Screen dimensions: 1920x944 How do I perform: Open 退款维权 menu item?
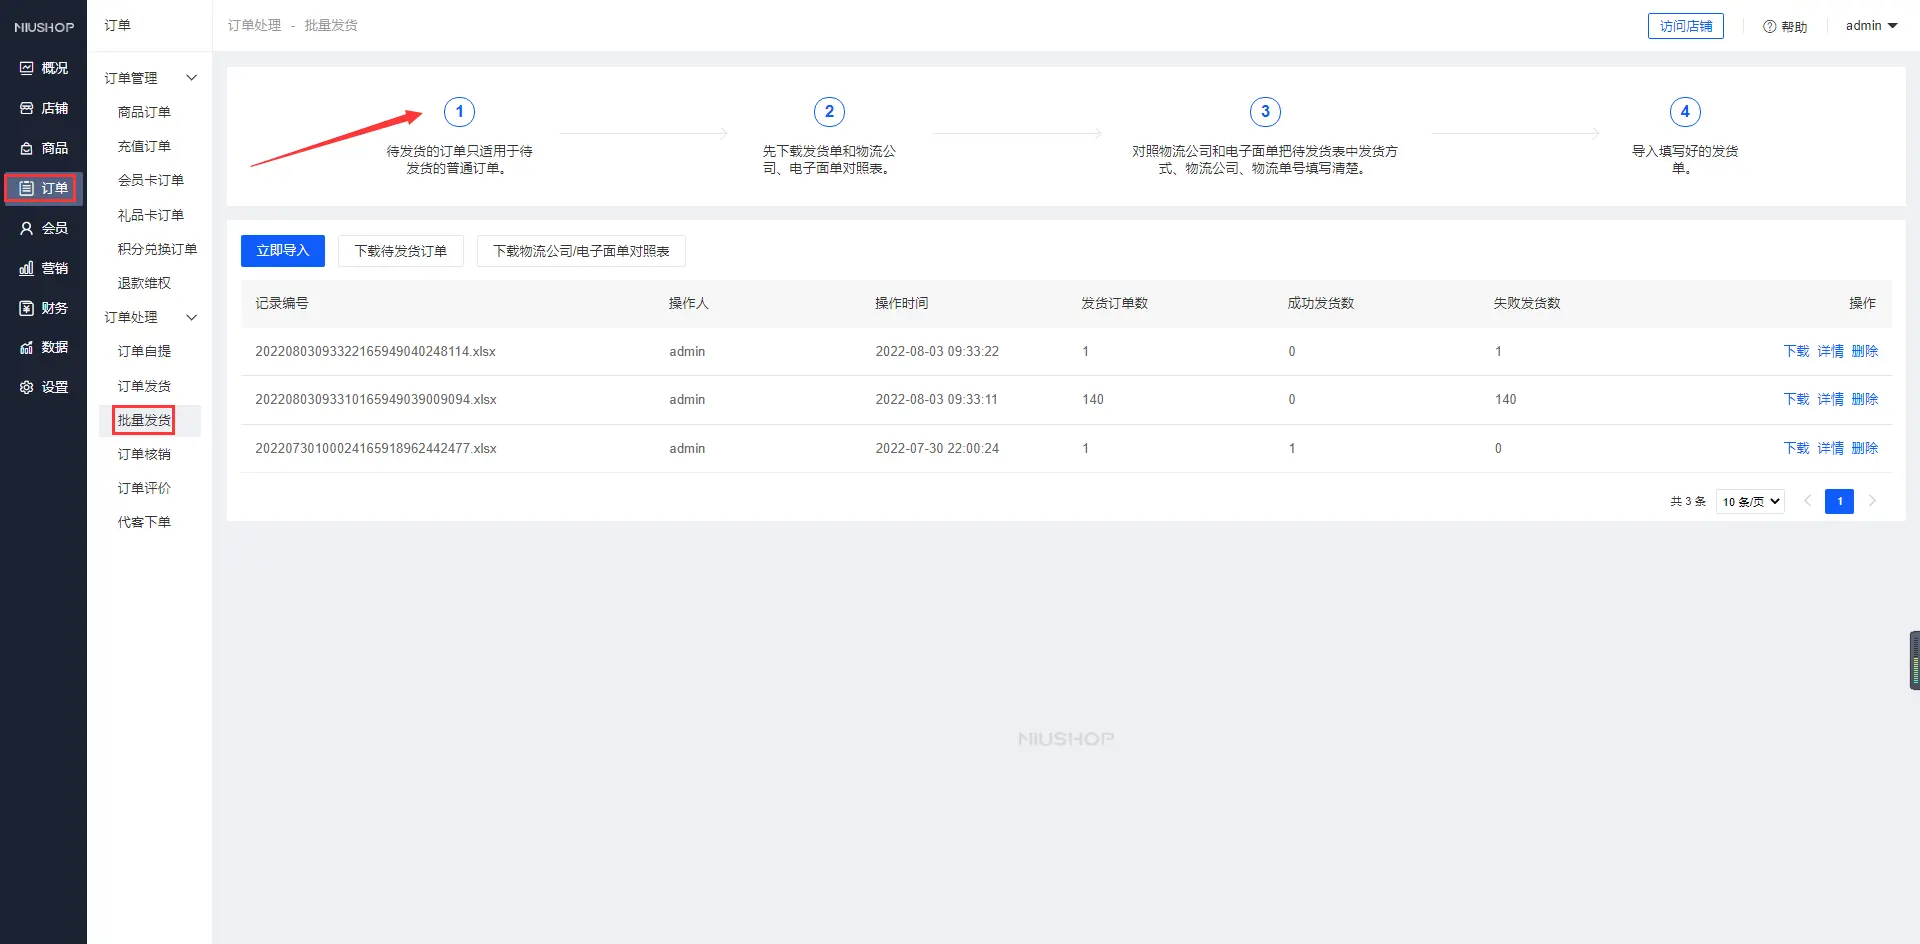pyautogui.click(x=144, y=283)
